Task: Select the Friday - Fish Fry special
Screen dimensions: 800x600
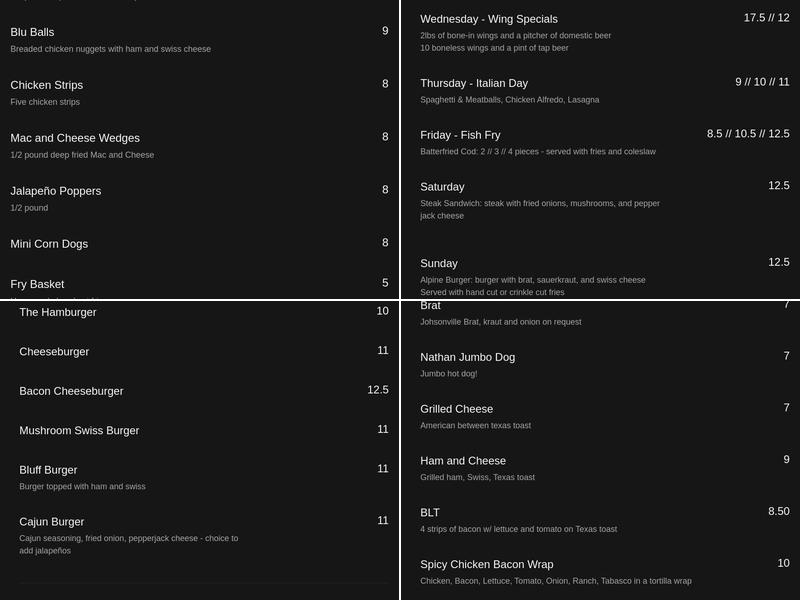Action: (460, 135)
